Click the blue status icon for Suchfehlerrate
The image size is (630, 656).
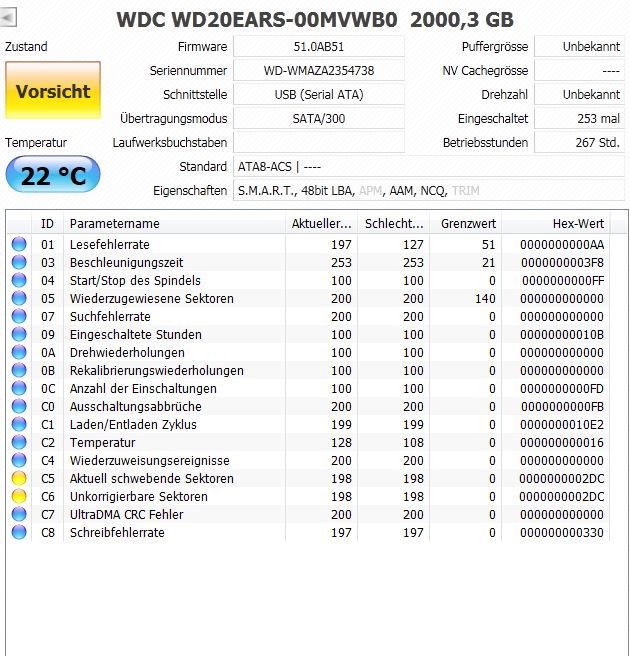click(x=19, y=316)
